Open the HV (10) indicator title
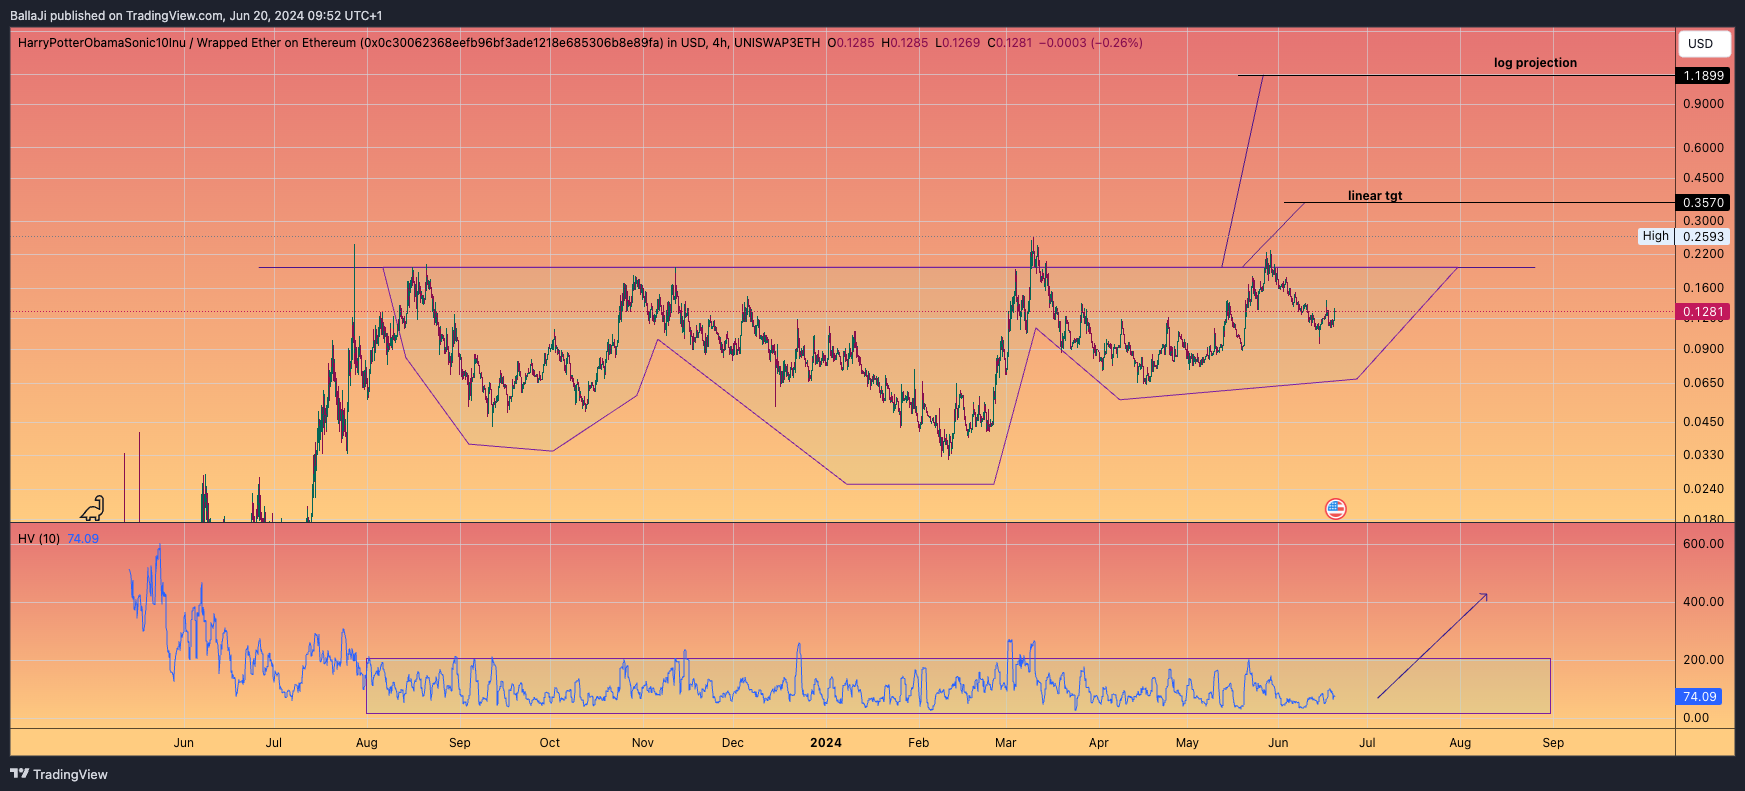 pos(39,539)
